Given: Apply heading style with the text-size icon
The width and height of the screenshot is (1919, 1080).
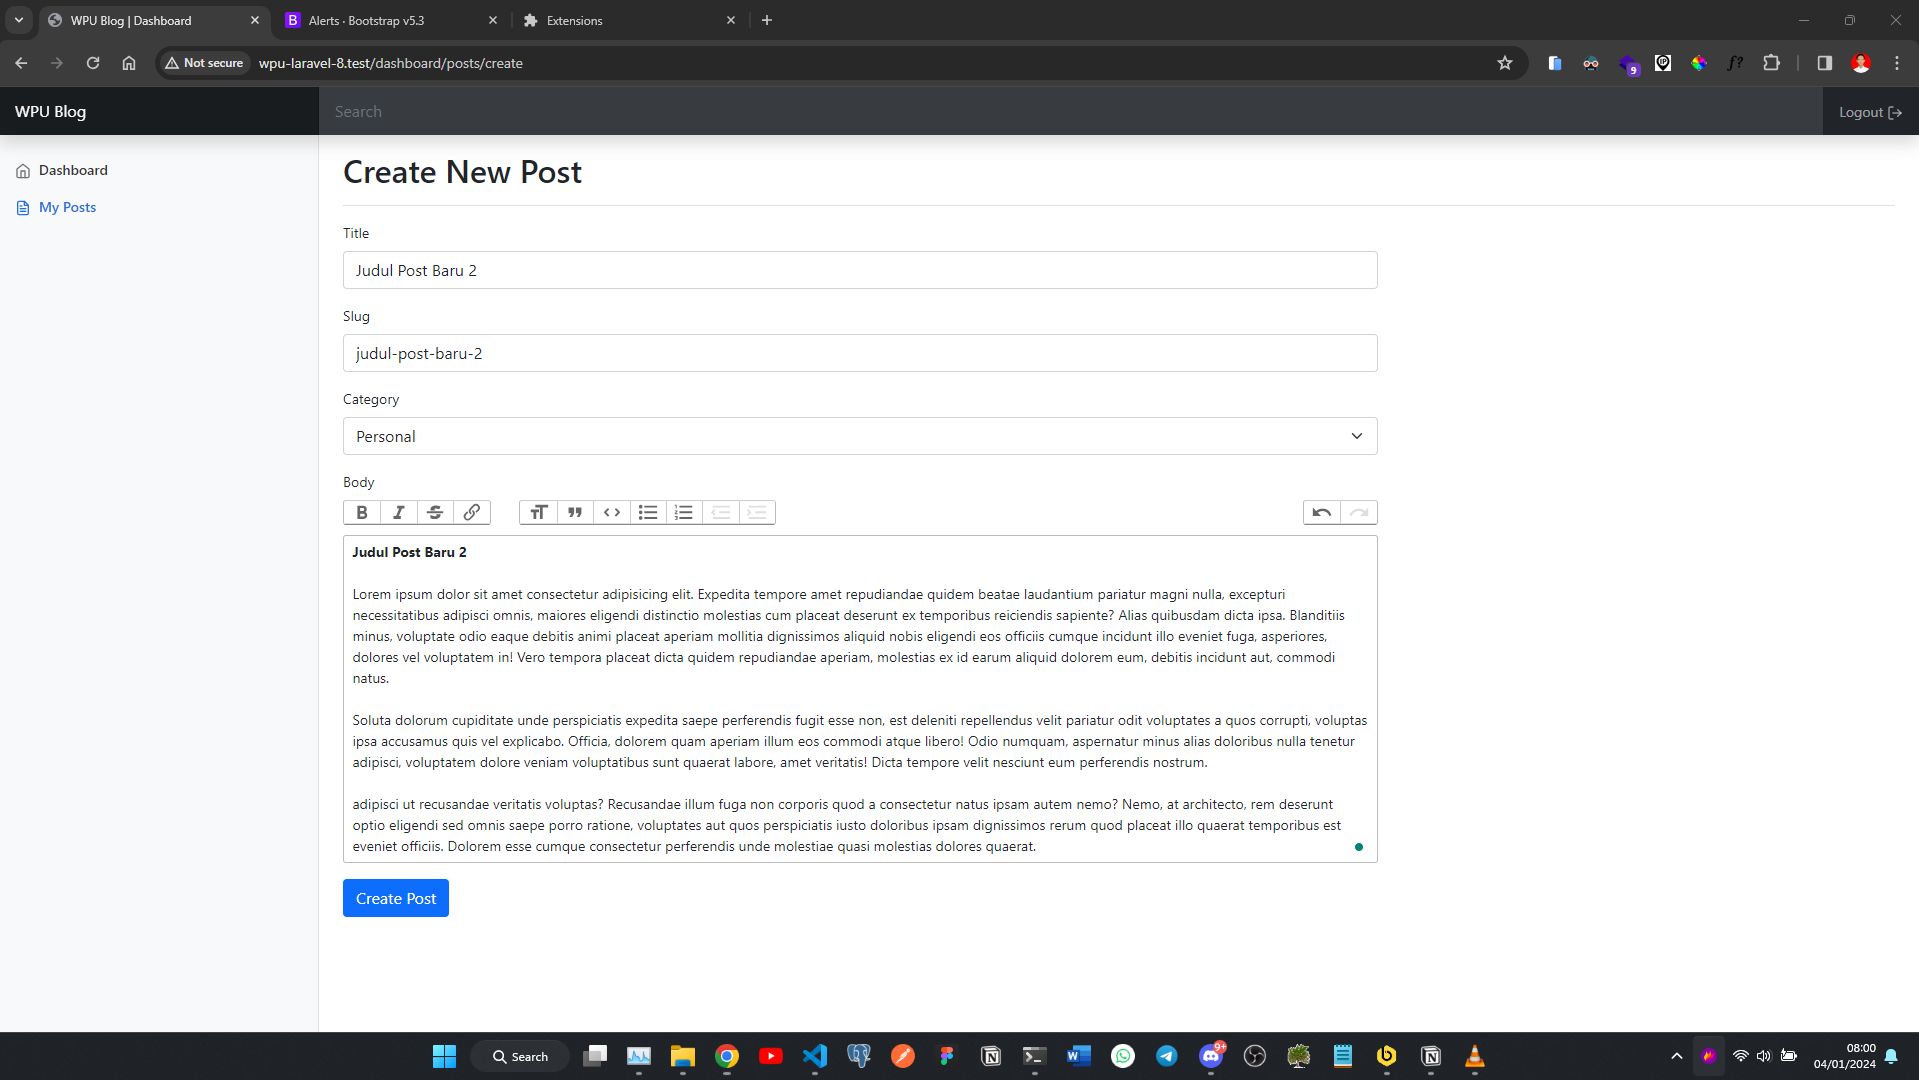Looking at the screenshot, I should (538, 512).
